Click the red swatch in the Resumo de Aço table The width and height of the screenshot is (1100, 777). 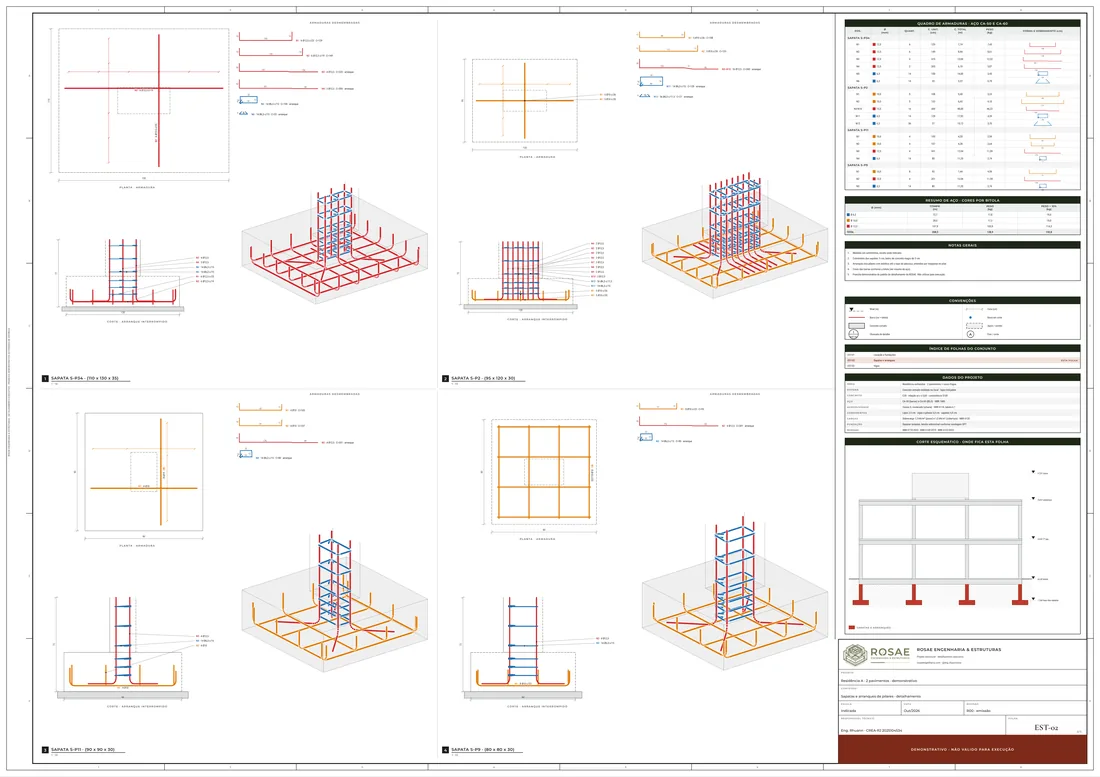click(849, 227)
